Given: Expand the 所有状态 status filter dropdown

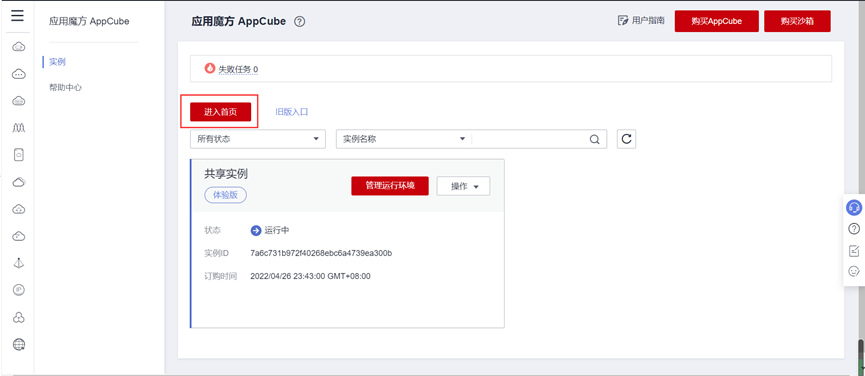Looking at the screenshot, I should 258,139.
